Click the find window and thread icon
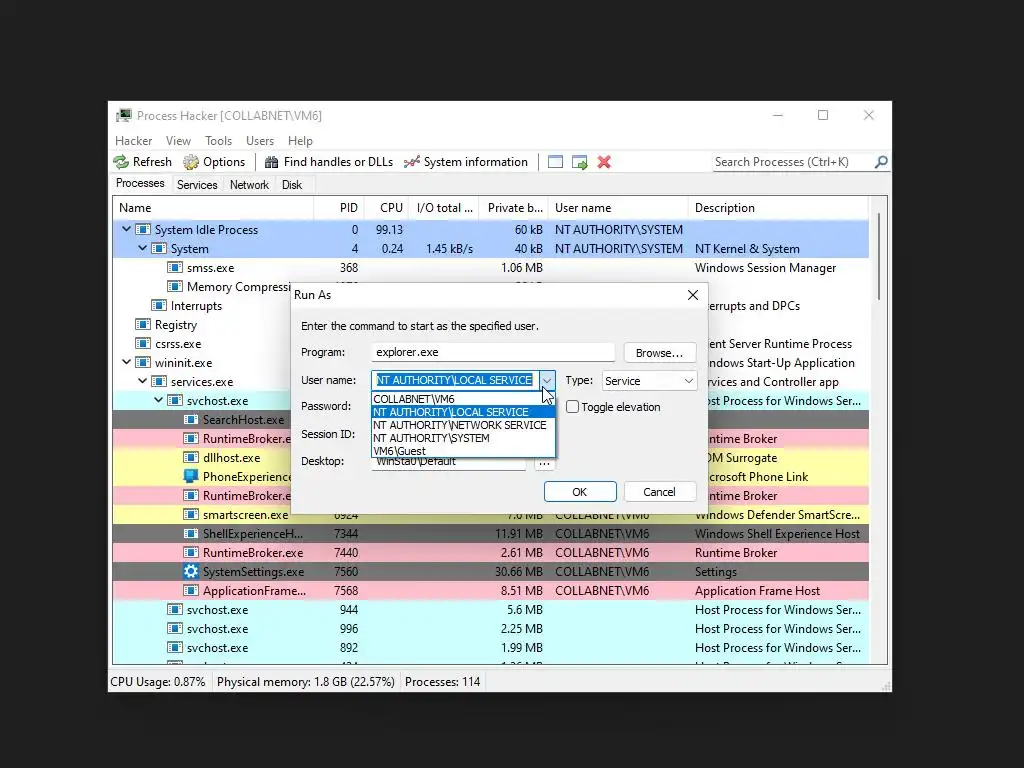 pyautogui.click(x=579, y=162)
